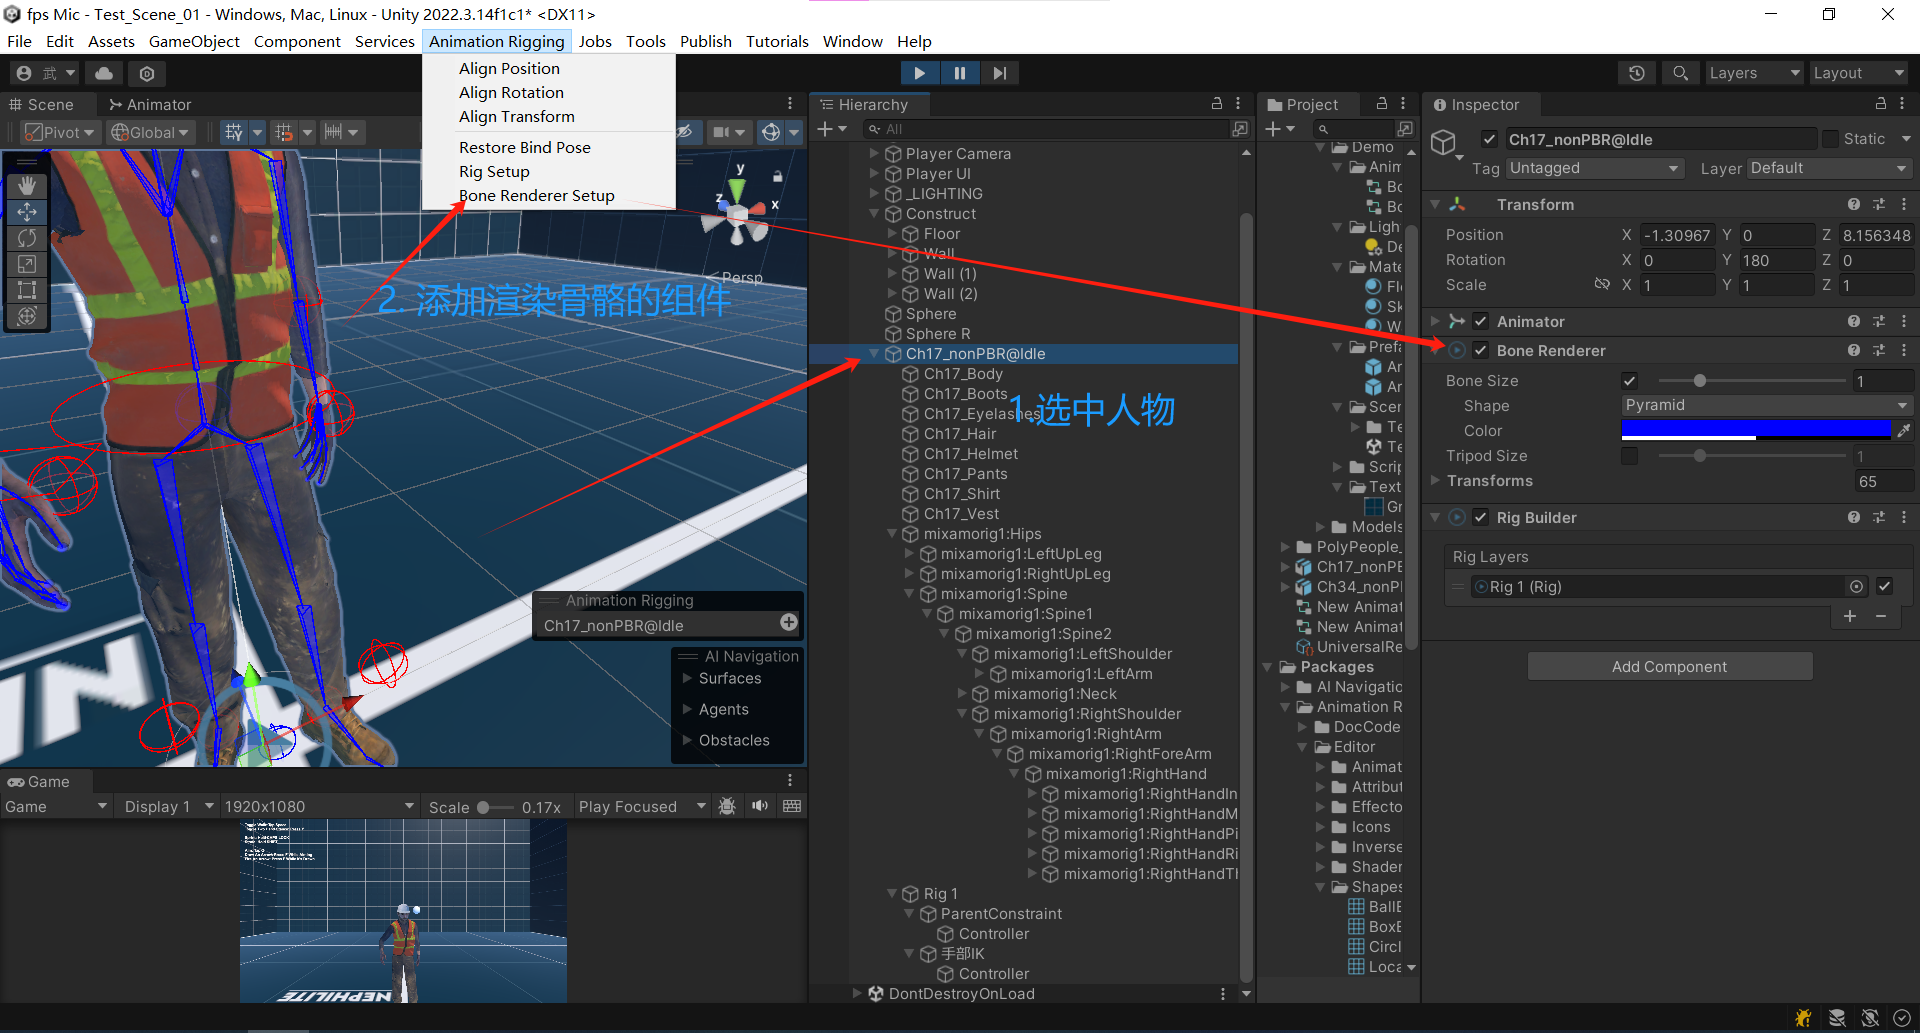Open Transform component preset icon

click(x=1879, y=205)
